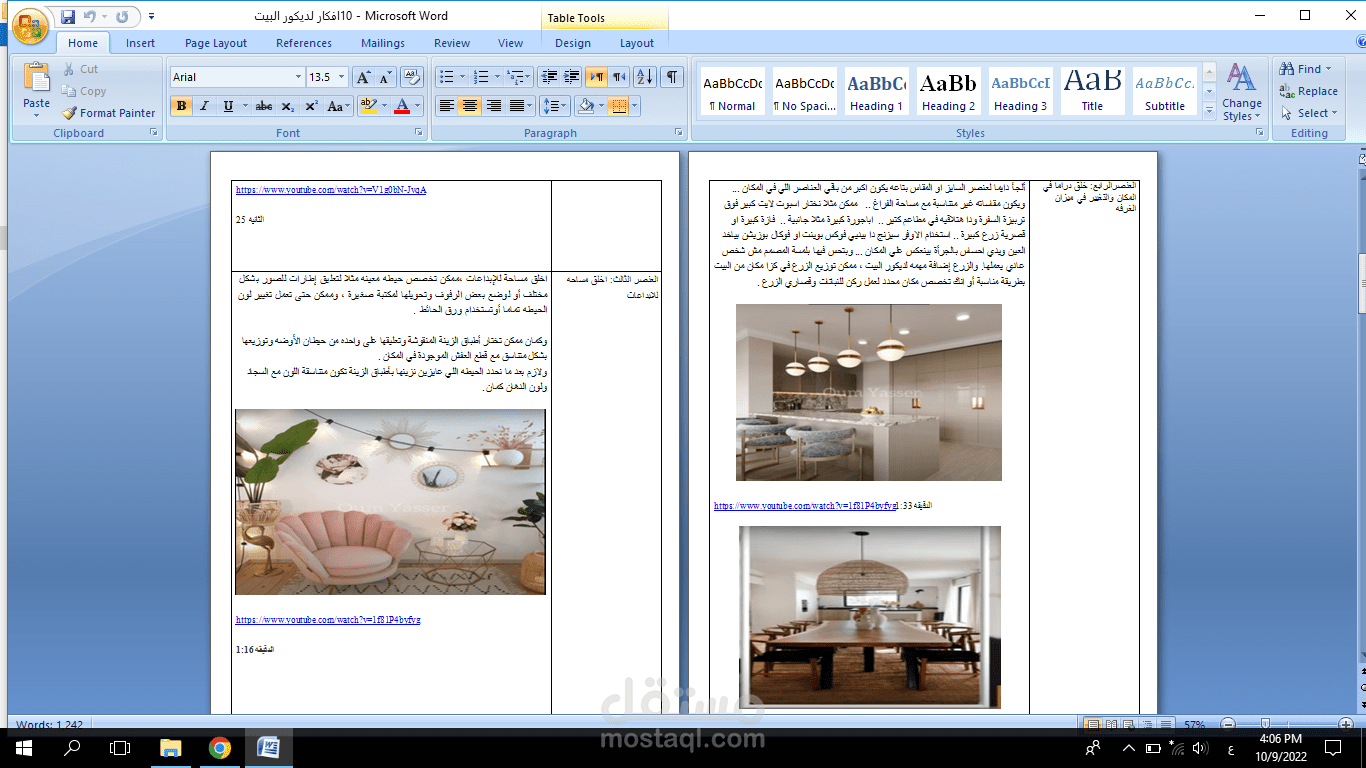
Task: Click the Paste clipboard icon
Action: pos(36,78)
